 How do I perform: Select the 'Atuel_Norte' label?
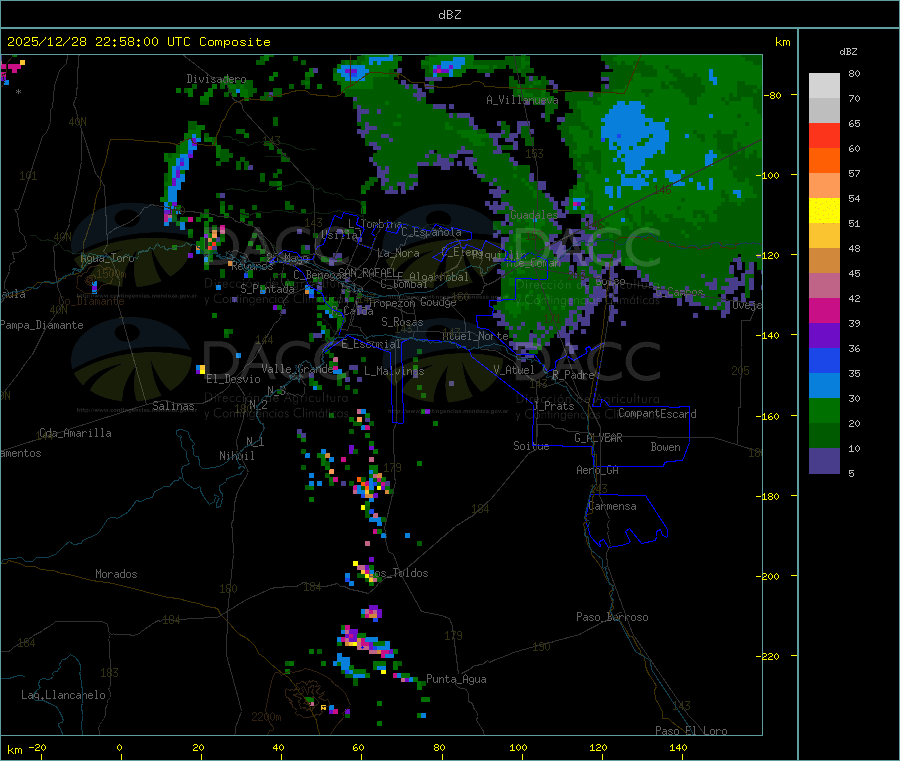(x=475, y=336)
